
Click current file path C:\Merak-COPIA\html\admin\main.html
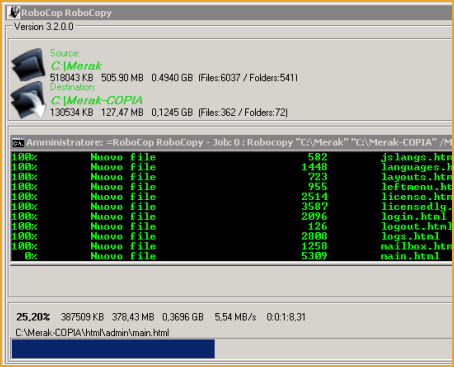click(92, 333)
